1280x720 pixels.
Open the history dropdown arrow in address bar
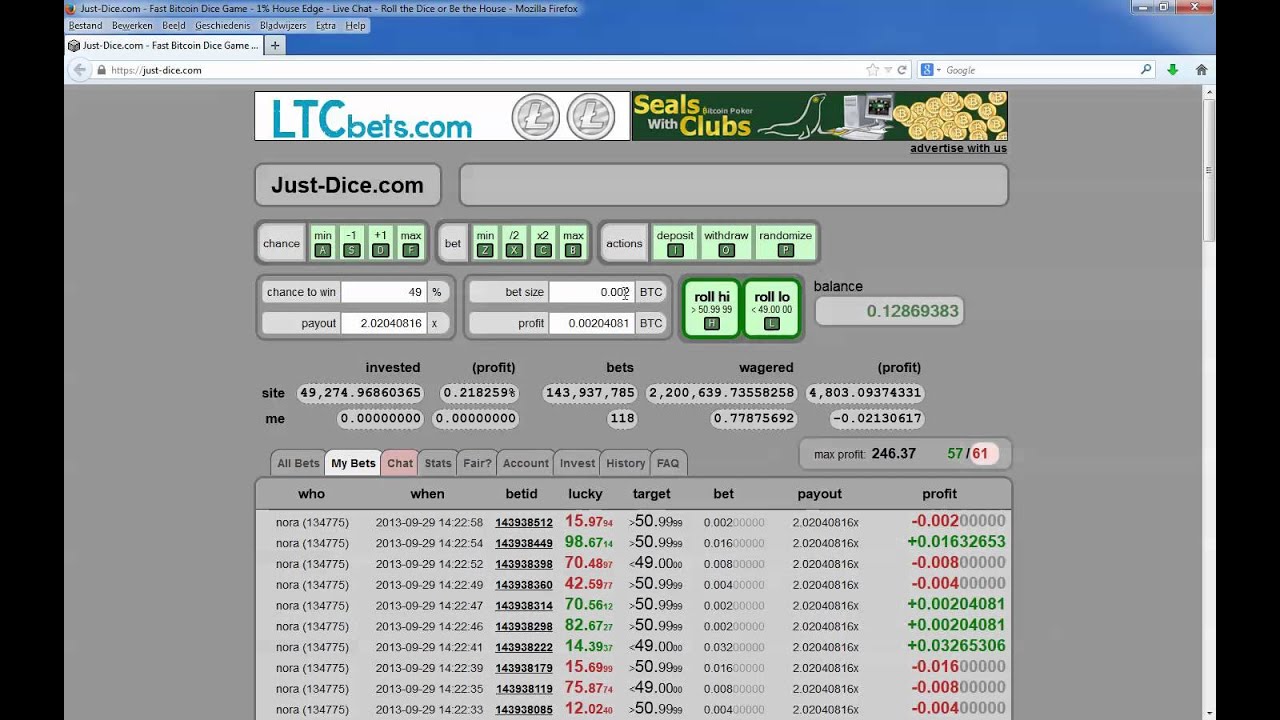pos(888,70)
